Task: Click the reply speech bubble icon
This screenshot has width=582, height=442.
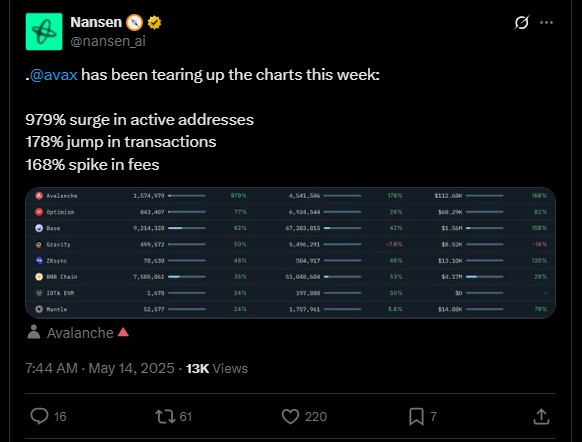Action: pyautogui.click(x=39, y=416)
